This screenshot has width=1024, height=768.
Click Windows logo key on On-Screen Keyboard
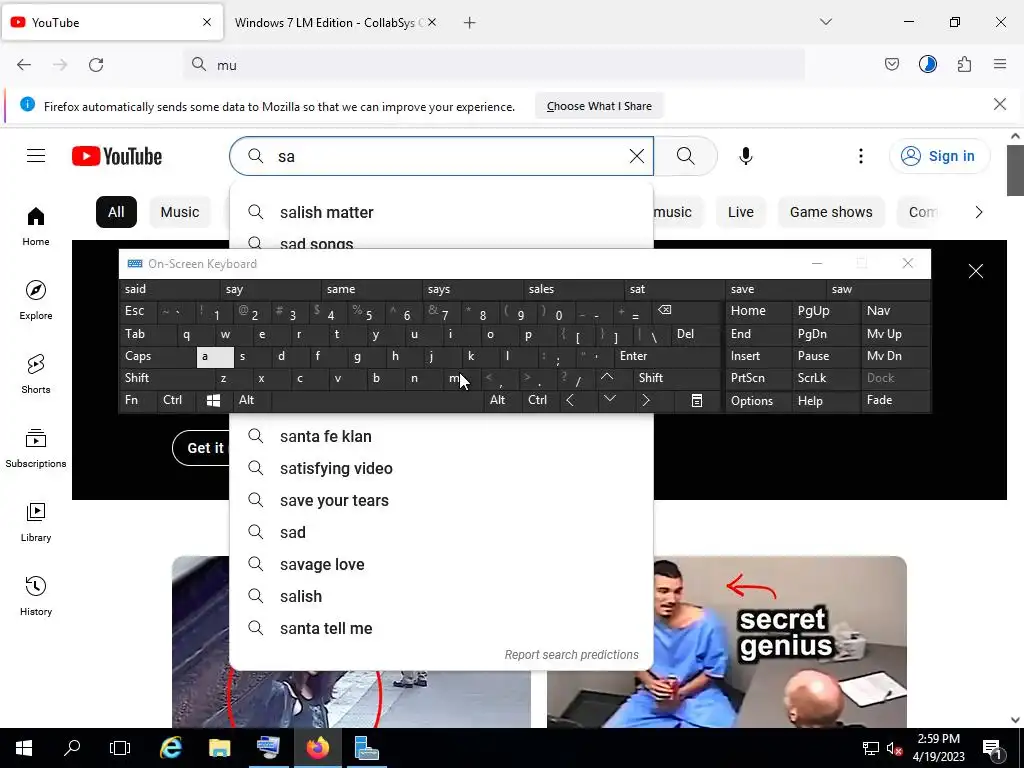click(x=214, y=400)
